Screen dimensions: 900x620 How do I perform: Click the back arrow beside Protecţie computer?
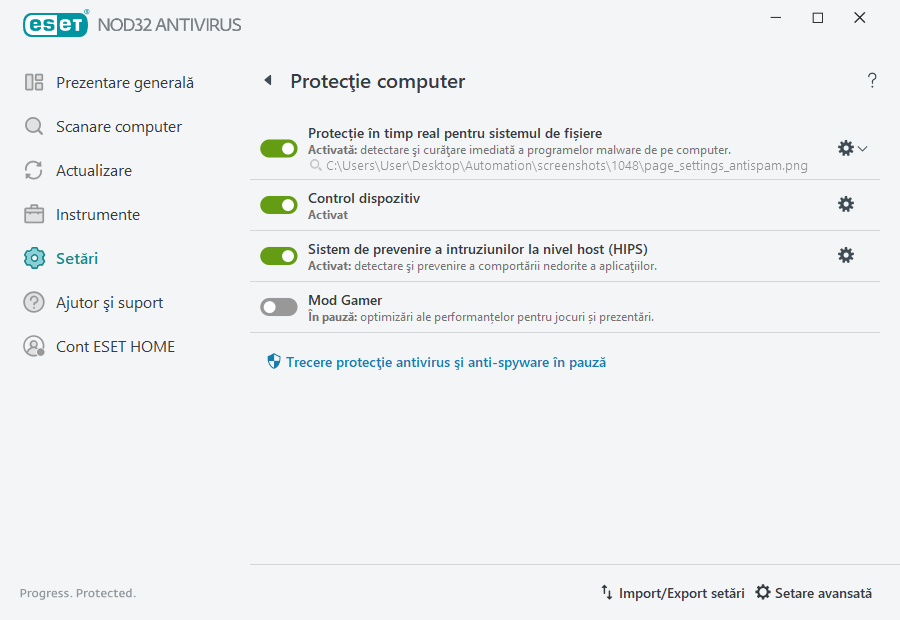coord(267,80)
